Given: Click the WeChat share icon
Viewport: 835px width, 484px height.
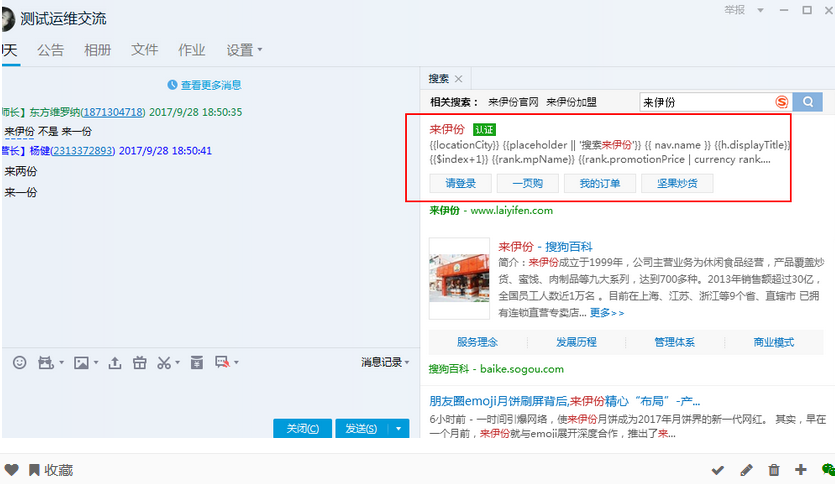Looking at the screenshot, I should [x=828, y=470].
